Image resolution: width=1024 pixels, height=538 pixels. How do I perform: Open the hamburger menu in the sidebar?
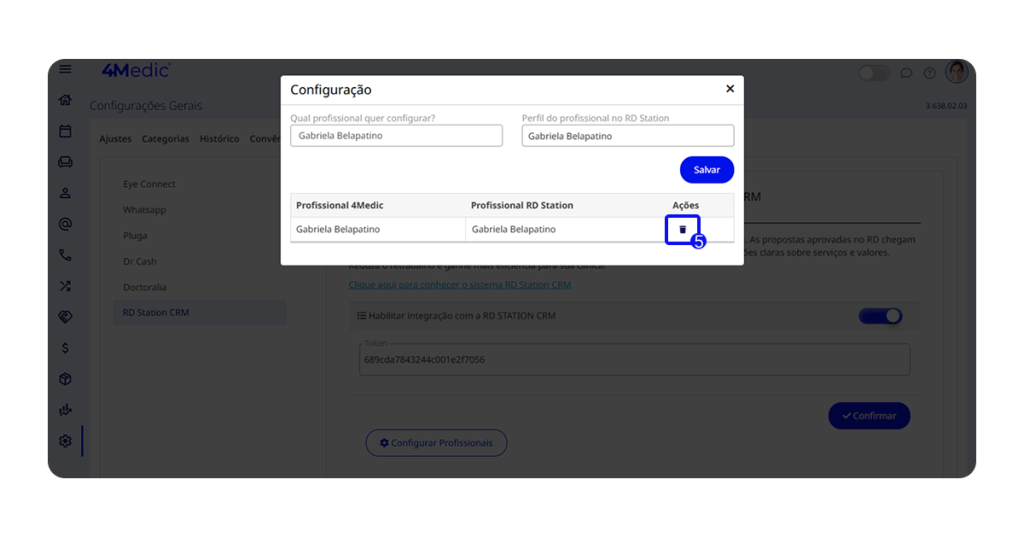tap(65, 69)
